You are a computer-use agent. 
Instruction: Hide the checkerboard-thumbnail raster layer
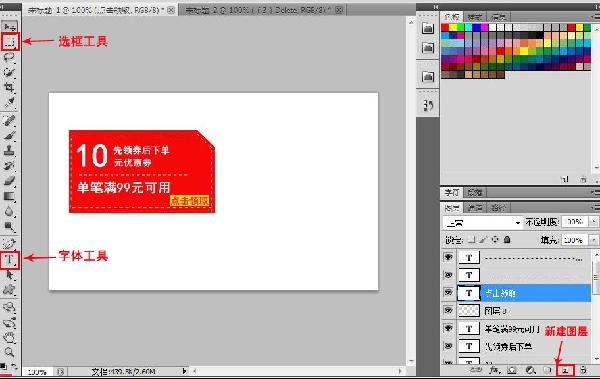click(x=448, y=310)
